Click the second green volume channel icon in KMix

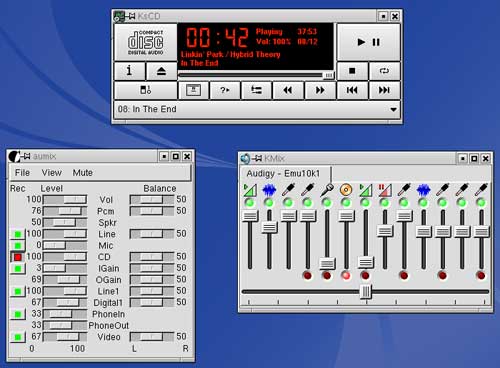(x=365, y=190)
